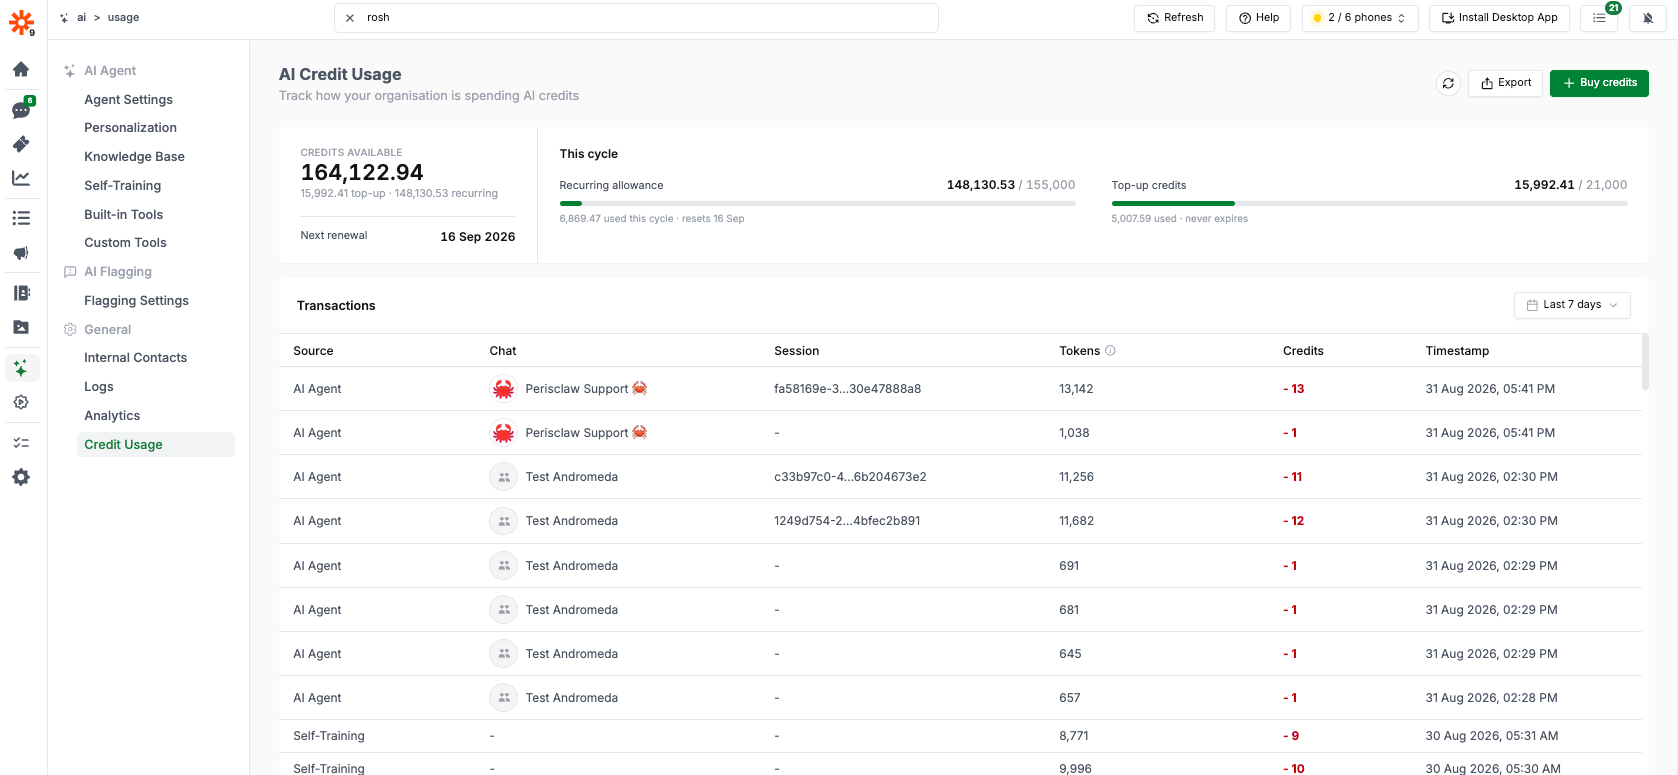This screenshot has width=1678, height=775.
Task: Click timestamp '30 Aug 2026, 05:31 AM'
Action: pyautogui.click(x=1491, y=736)
